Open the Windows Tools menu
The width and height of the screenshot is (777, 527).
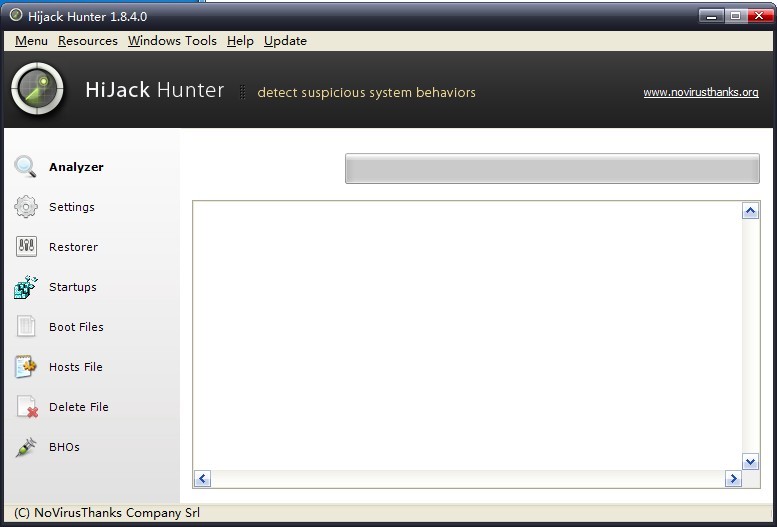172,41
